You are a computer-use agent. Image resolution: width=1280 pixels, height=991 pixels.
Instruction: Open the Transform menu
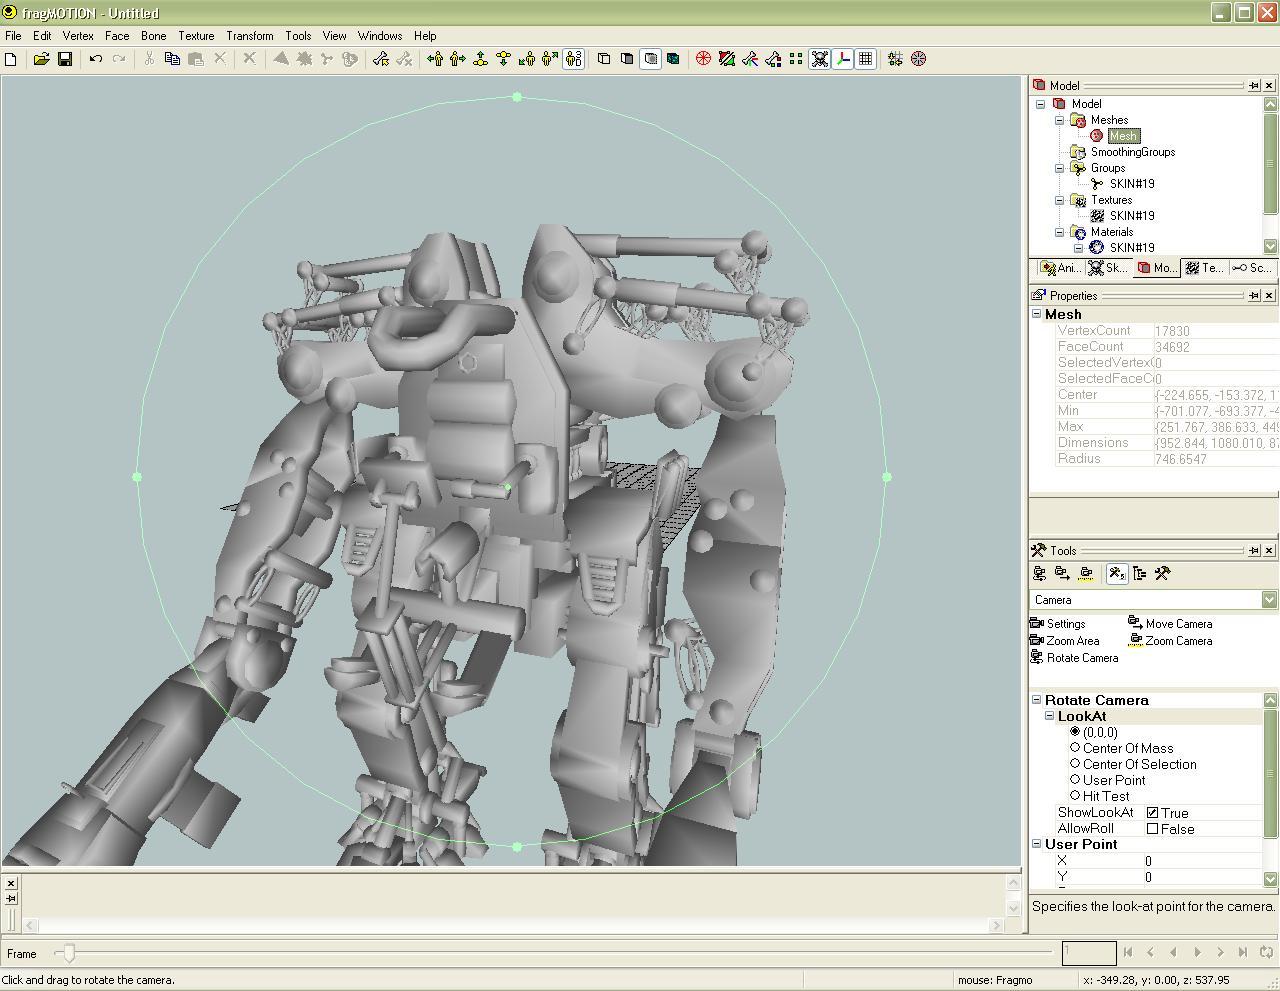point(249,35)
